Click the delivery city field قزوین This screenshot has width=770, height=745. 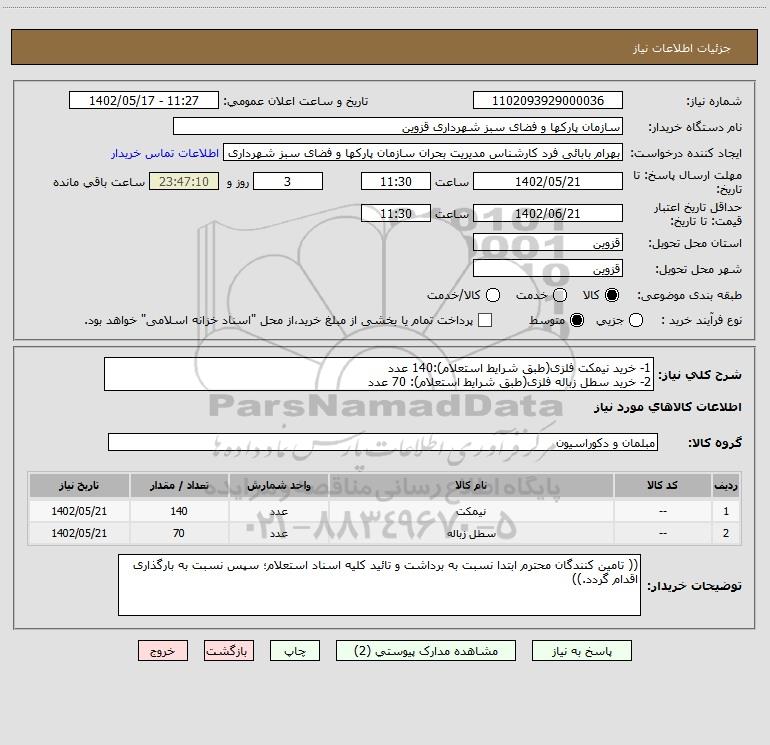[548, 268]
